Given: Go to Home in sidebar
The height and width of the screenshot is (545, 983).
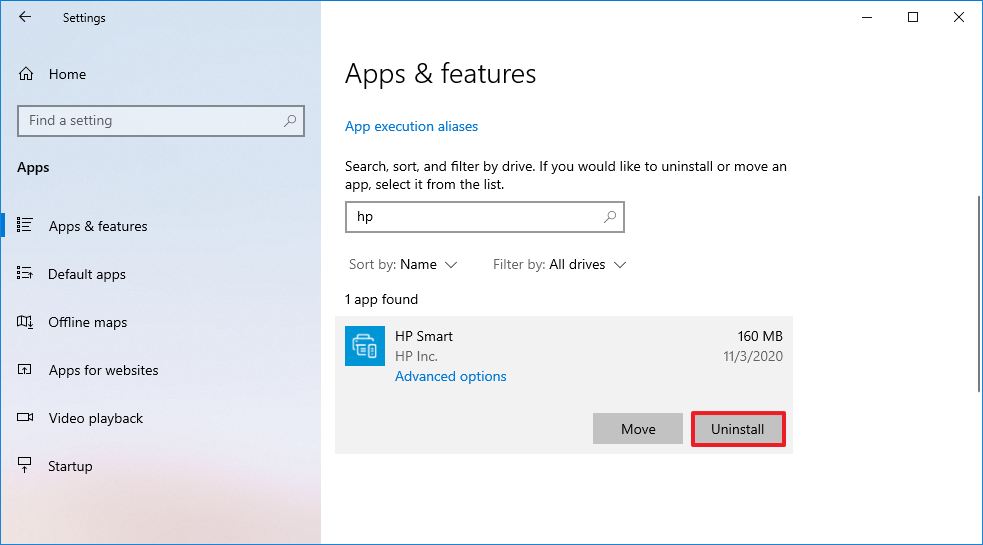Looking at the screenshot, I should (66, 74).
